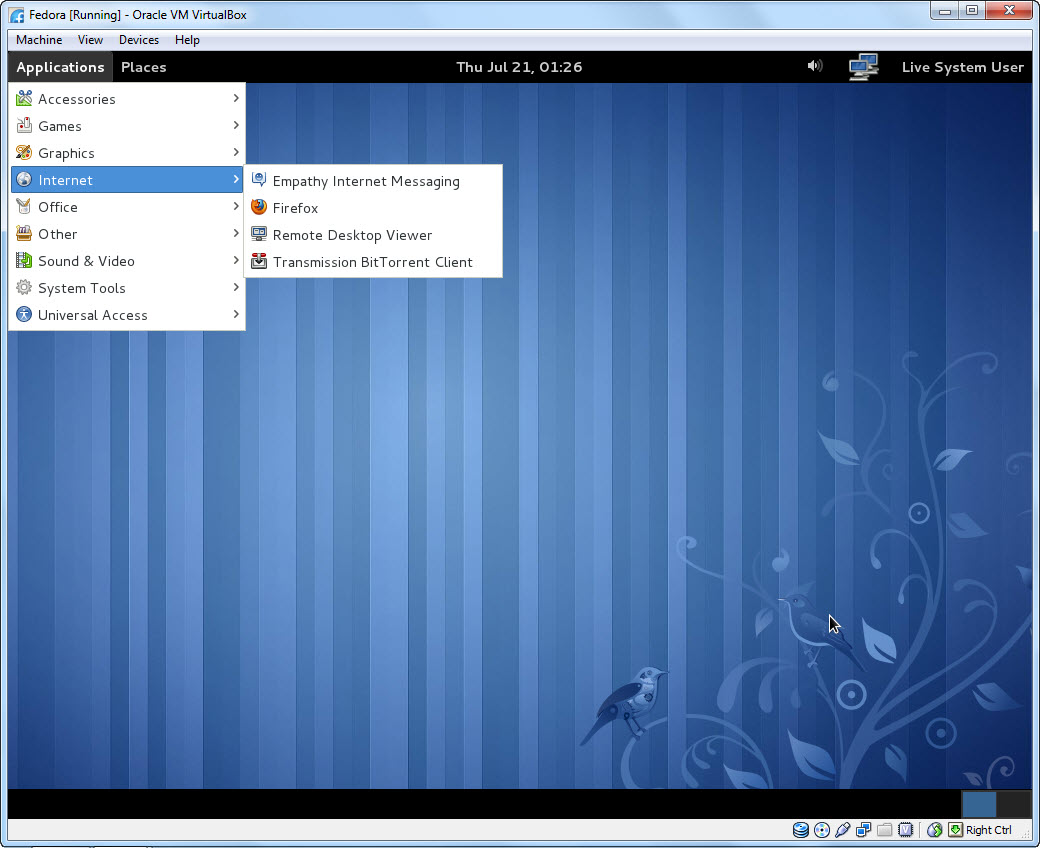Image resolution: width=1040 pixels, height=848 pixels.
Task: Click VirtualBox network adapter status icon
Action: pyautogui.click(x=864, y=830)
